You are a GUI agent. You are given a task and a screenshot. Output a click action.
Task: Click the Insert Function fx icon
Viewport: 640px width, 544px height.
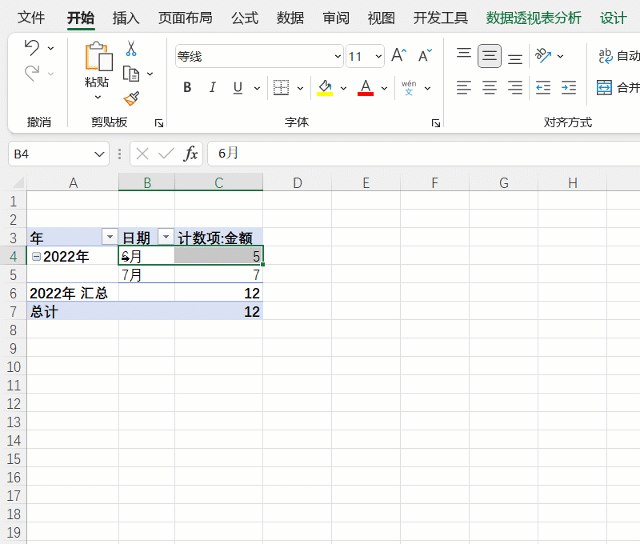click(x=190, y=153)
